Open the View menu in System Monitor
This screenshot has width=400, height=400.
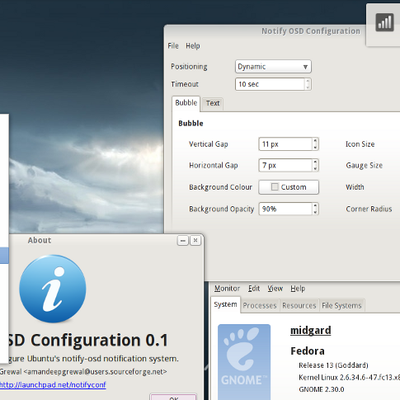coord(275,288)
